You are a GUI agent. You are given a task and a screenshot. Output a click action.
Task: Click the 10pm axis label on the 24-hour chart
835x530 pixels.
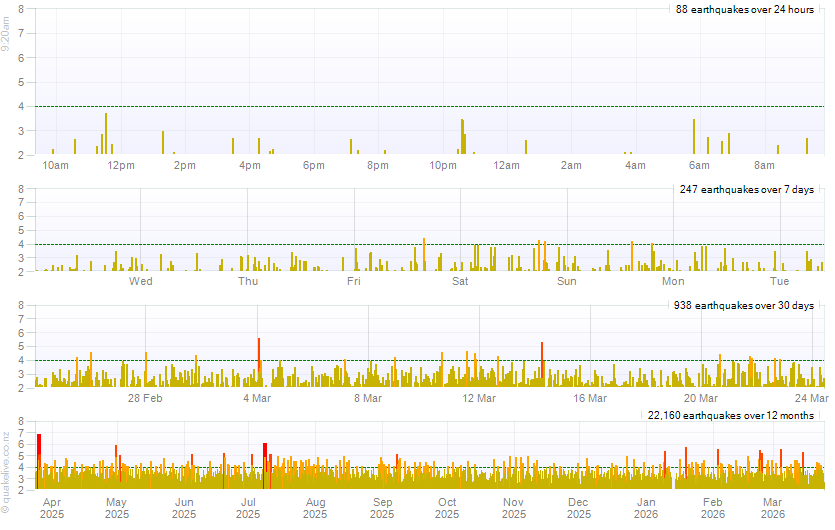[443, 165]
